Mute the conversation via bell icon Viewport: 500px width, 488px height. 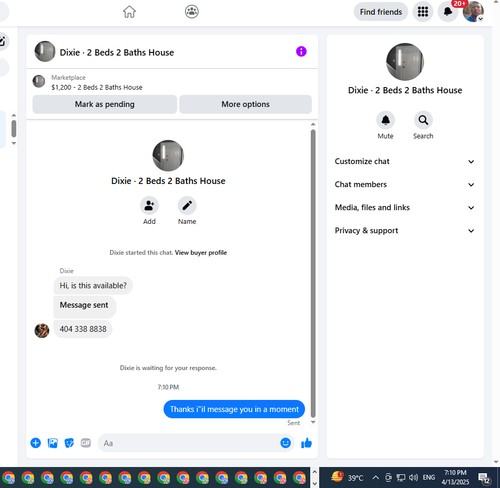[x=385, y=120]
